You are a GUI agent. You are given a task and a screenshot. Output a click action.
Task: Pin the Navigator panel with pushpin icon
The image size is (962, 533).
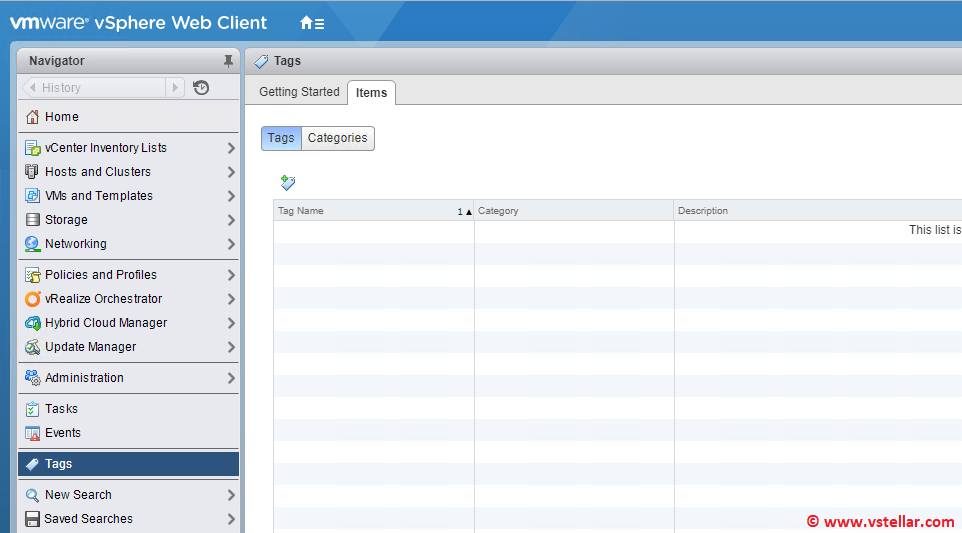(x=228, y=61)
